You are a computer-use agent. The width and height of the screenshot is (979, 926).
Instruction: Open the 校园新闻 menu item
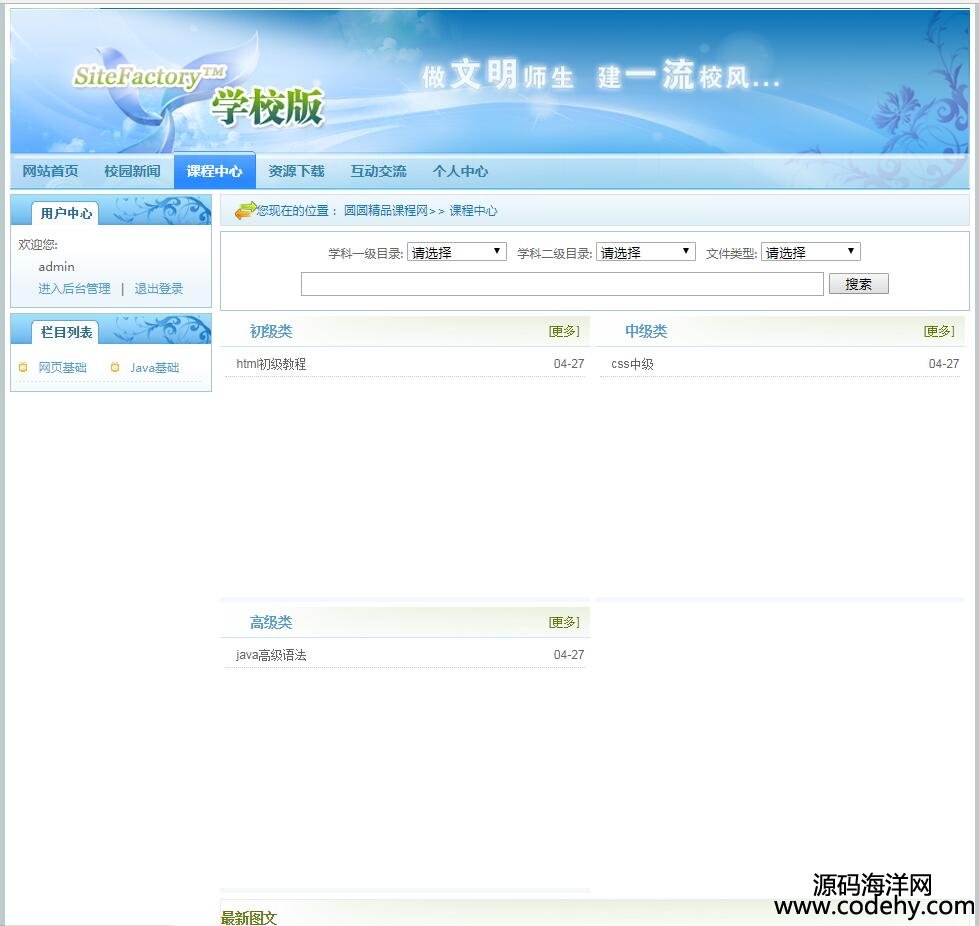click(x=132, y=171)
